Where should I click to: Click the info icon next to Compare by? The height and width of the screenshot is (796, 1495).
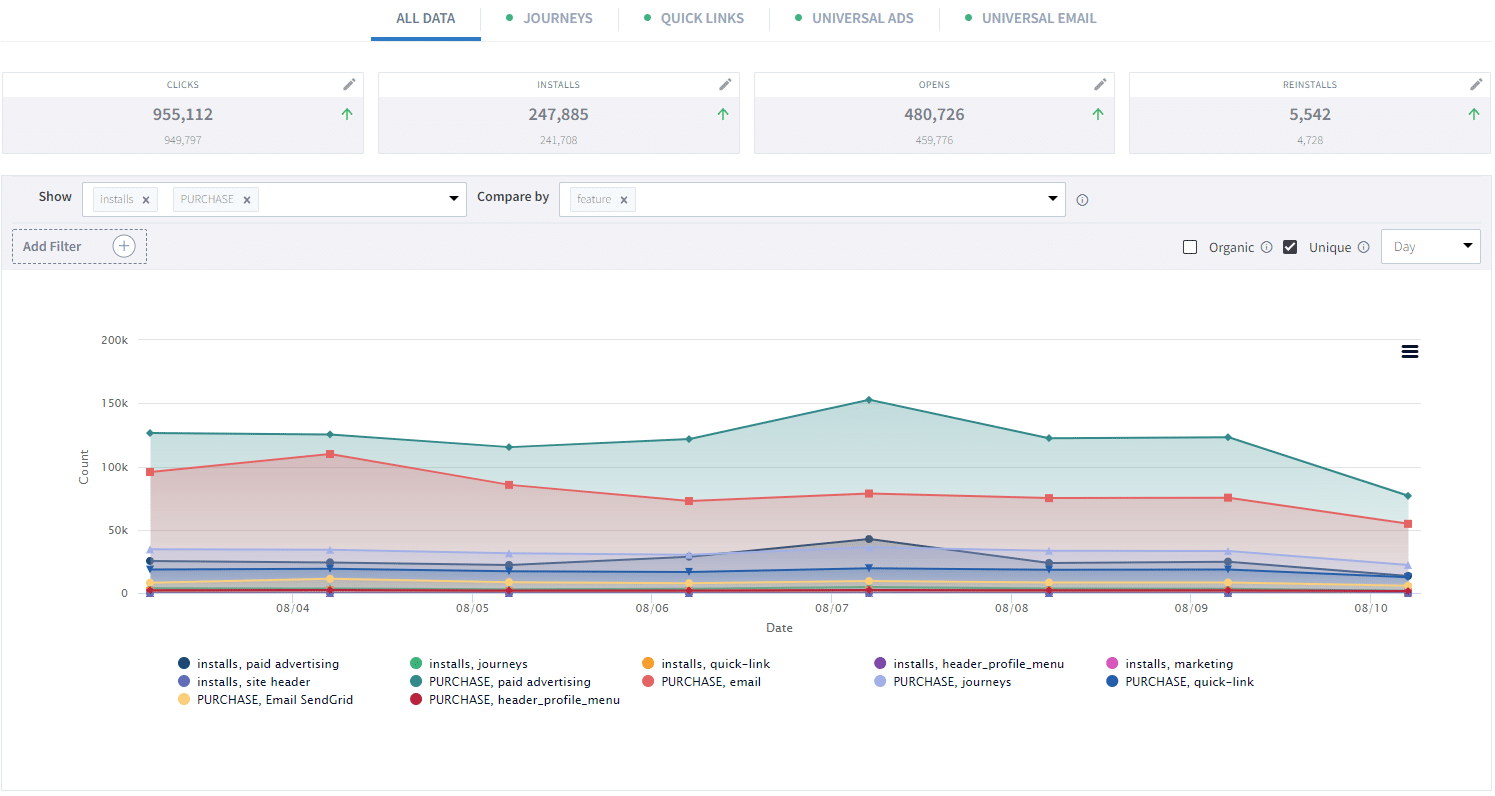1082,200
